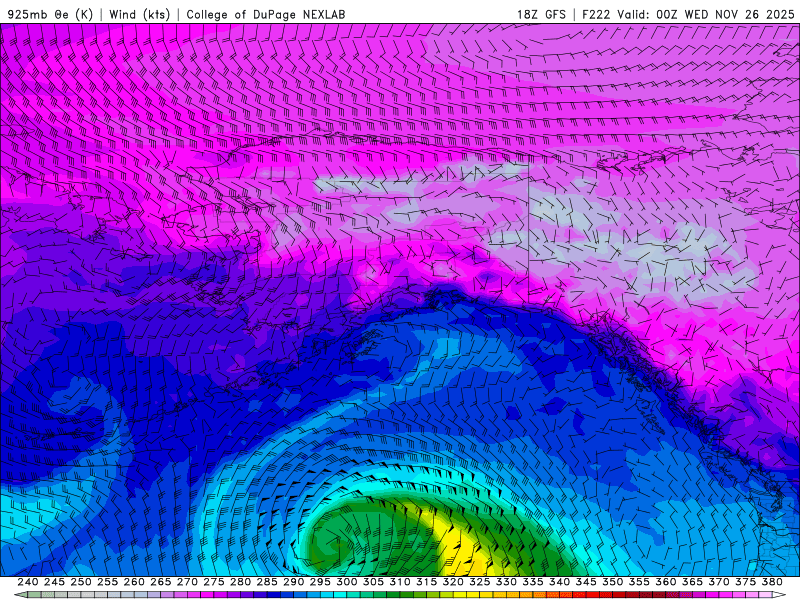Image resolution: width=800 pixels, height=600 pixels.
Task: Select the 245 value on the color scale
Action: pyautogui.click(x=54, y=582)
